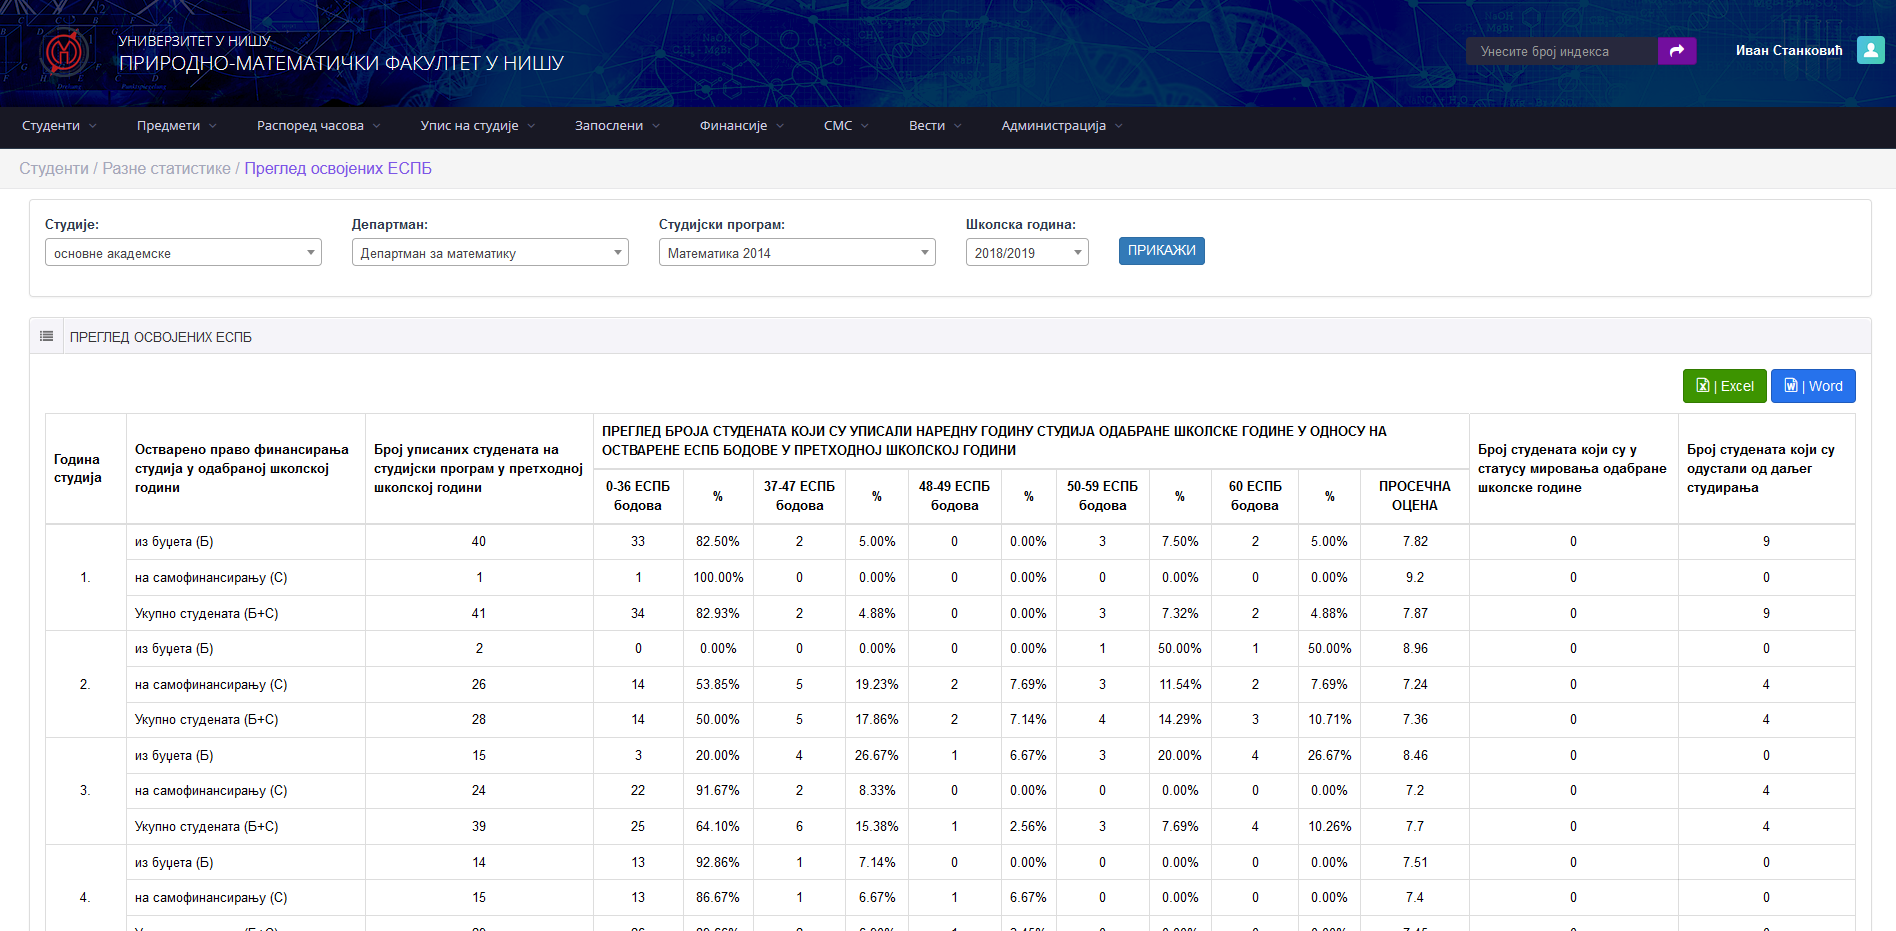Export the table to Excel

(x=1724, y=386)
